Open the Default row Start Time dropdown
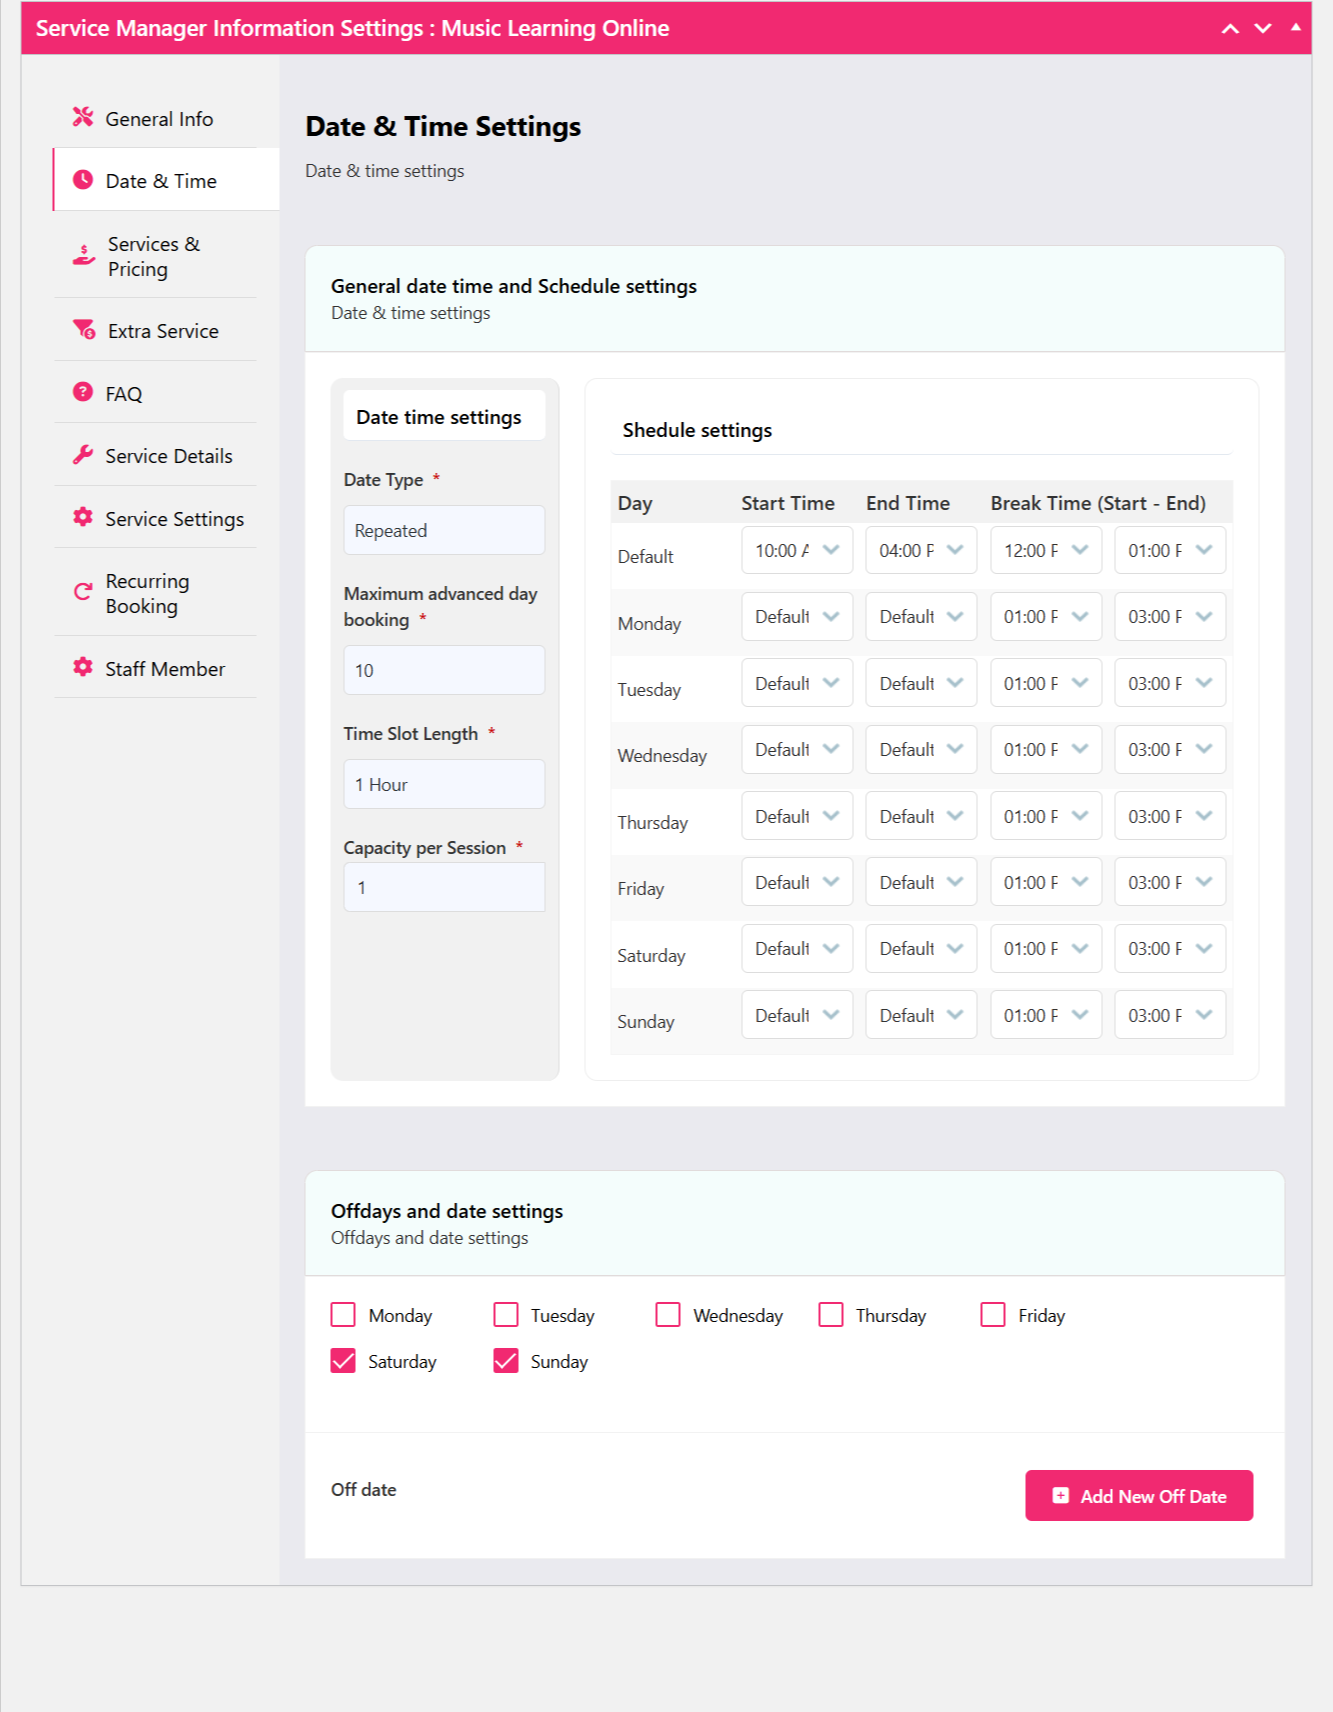This screenshot has width=1333, height=1712. pyautogui.click(x=796, y=550)
